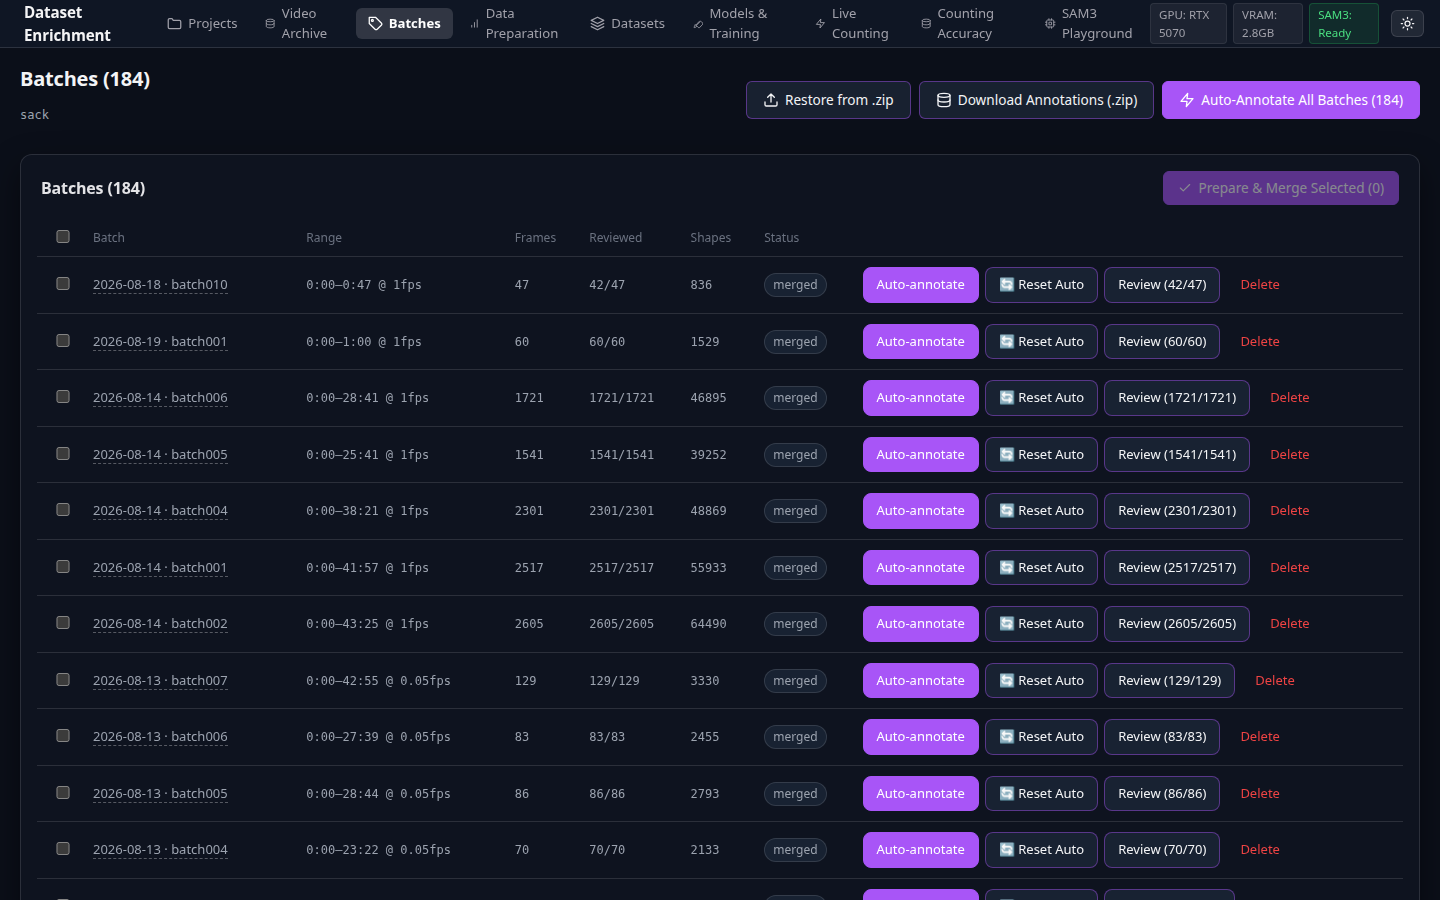1440x900 pixels.
Task: Delete the 2026-08-14 batch002 row
Action: click(x=1289, y=624)
